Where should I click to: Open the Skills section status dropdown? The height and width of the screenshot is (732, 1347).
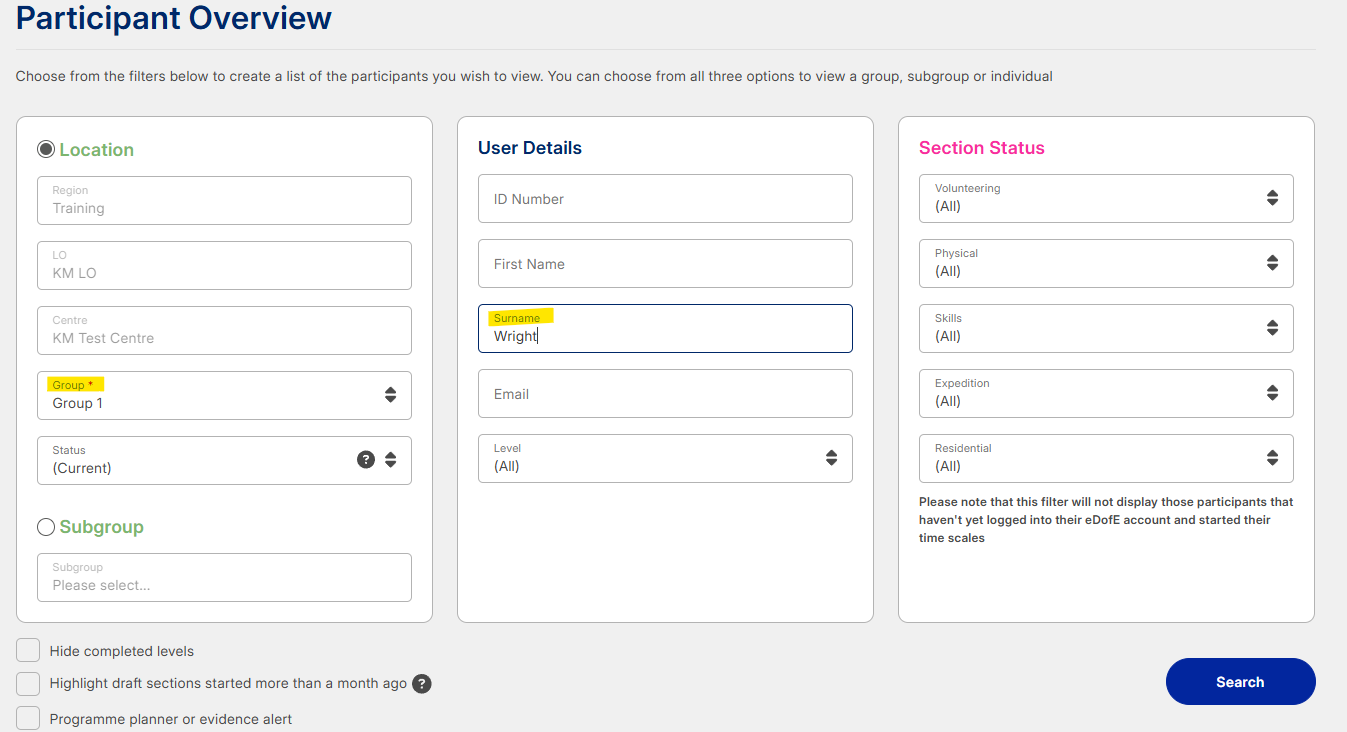(x=1106, y=328)
